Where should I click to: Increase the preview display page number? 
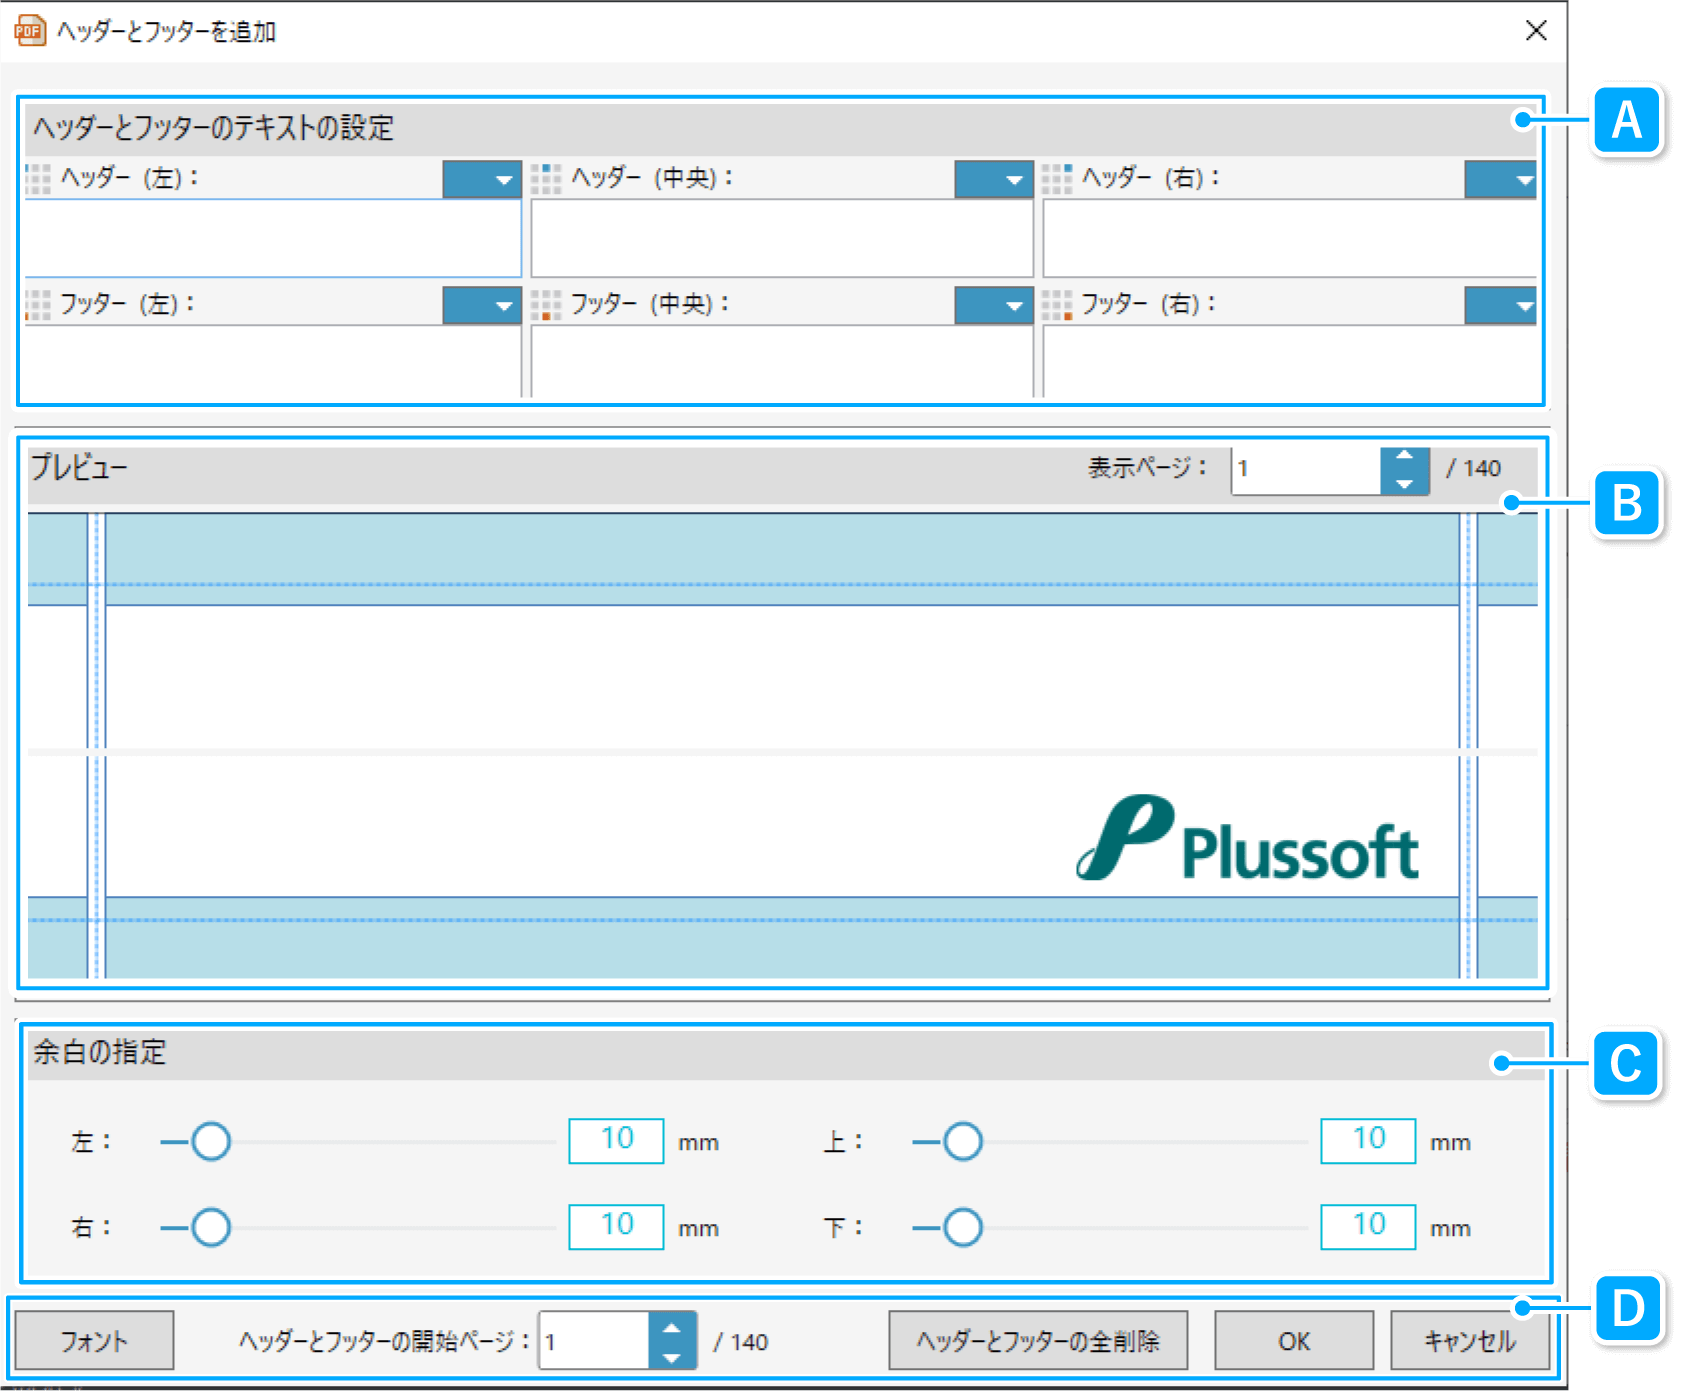click(1405, 457)
